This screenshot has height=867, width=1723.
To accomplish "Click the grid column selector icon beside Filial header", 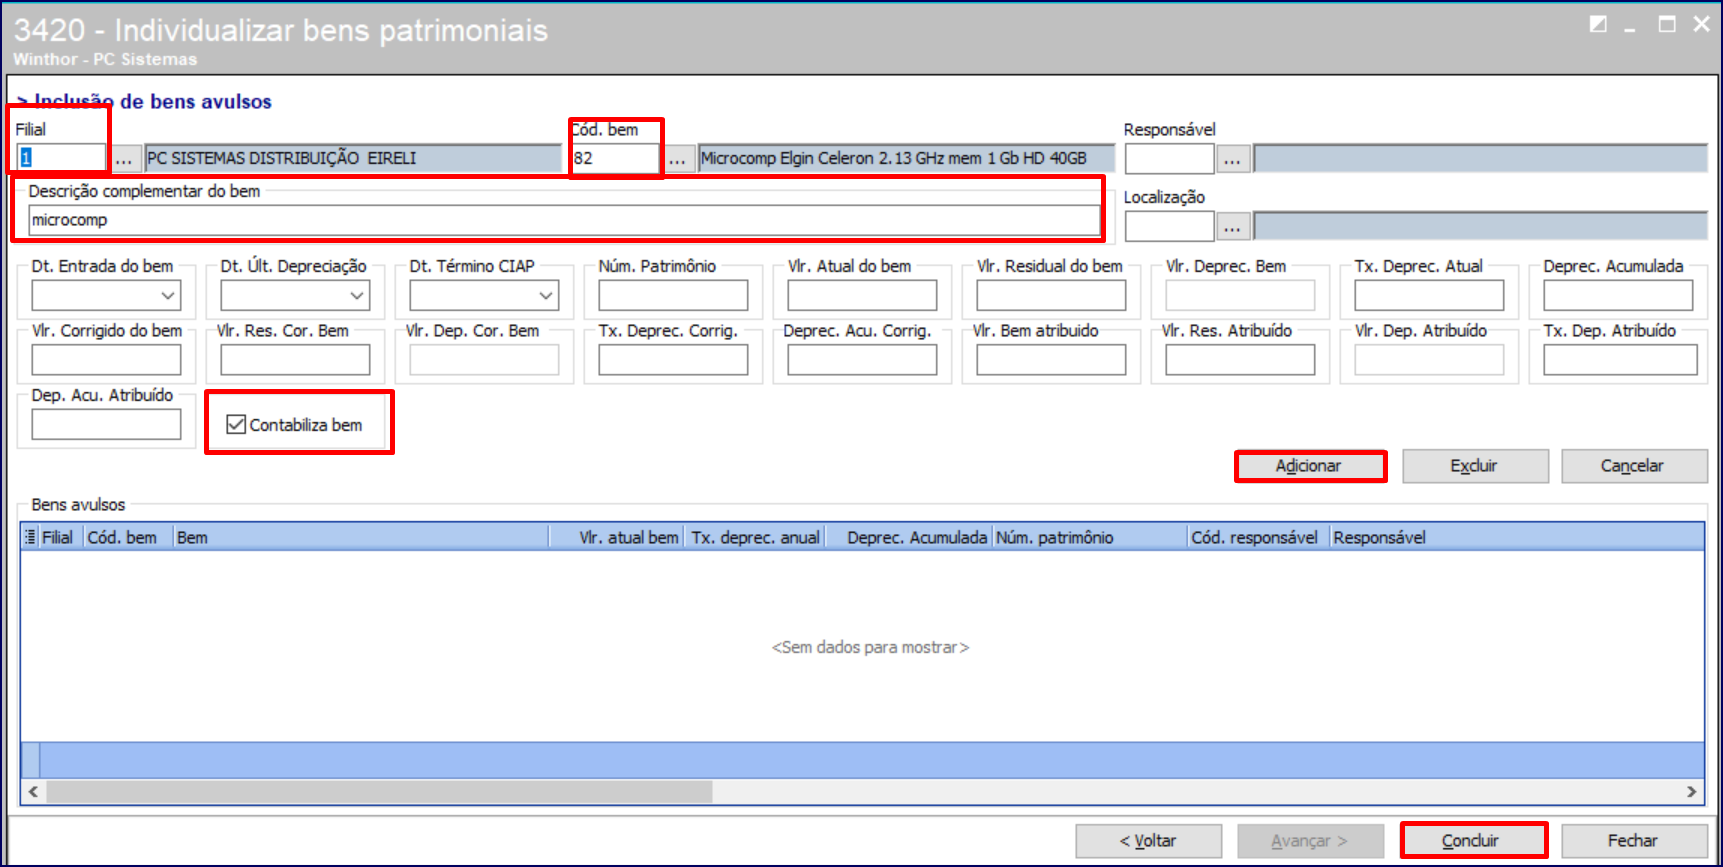I will (30, 537).
